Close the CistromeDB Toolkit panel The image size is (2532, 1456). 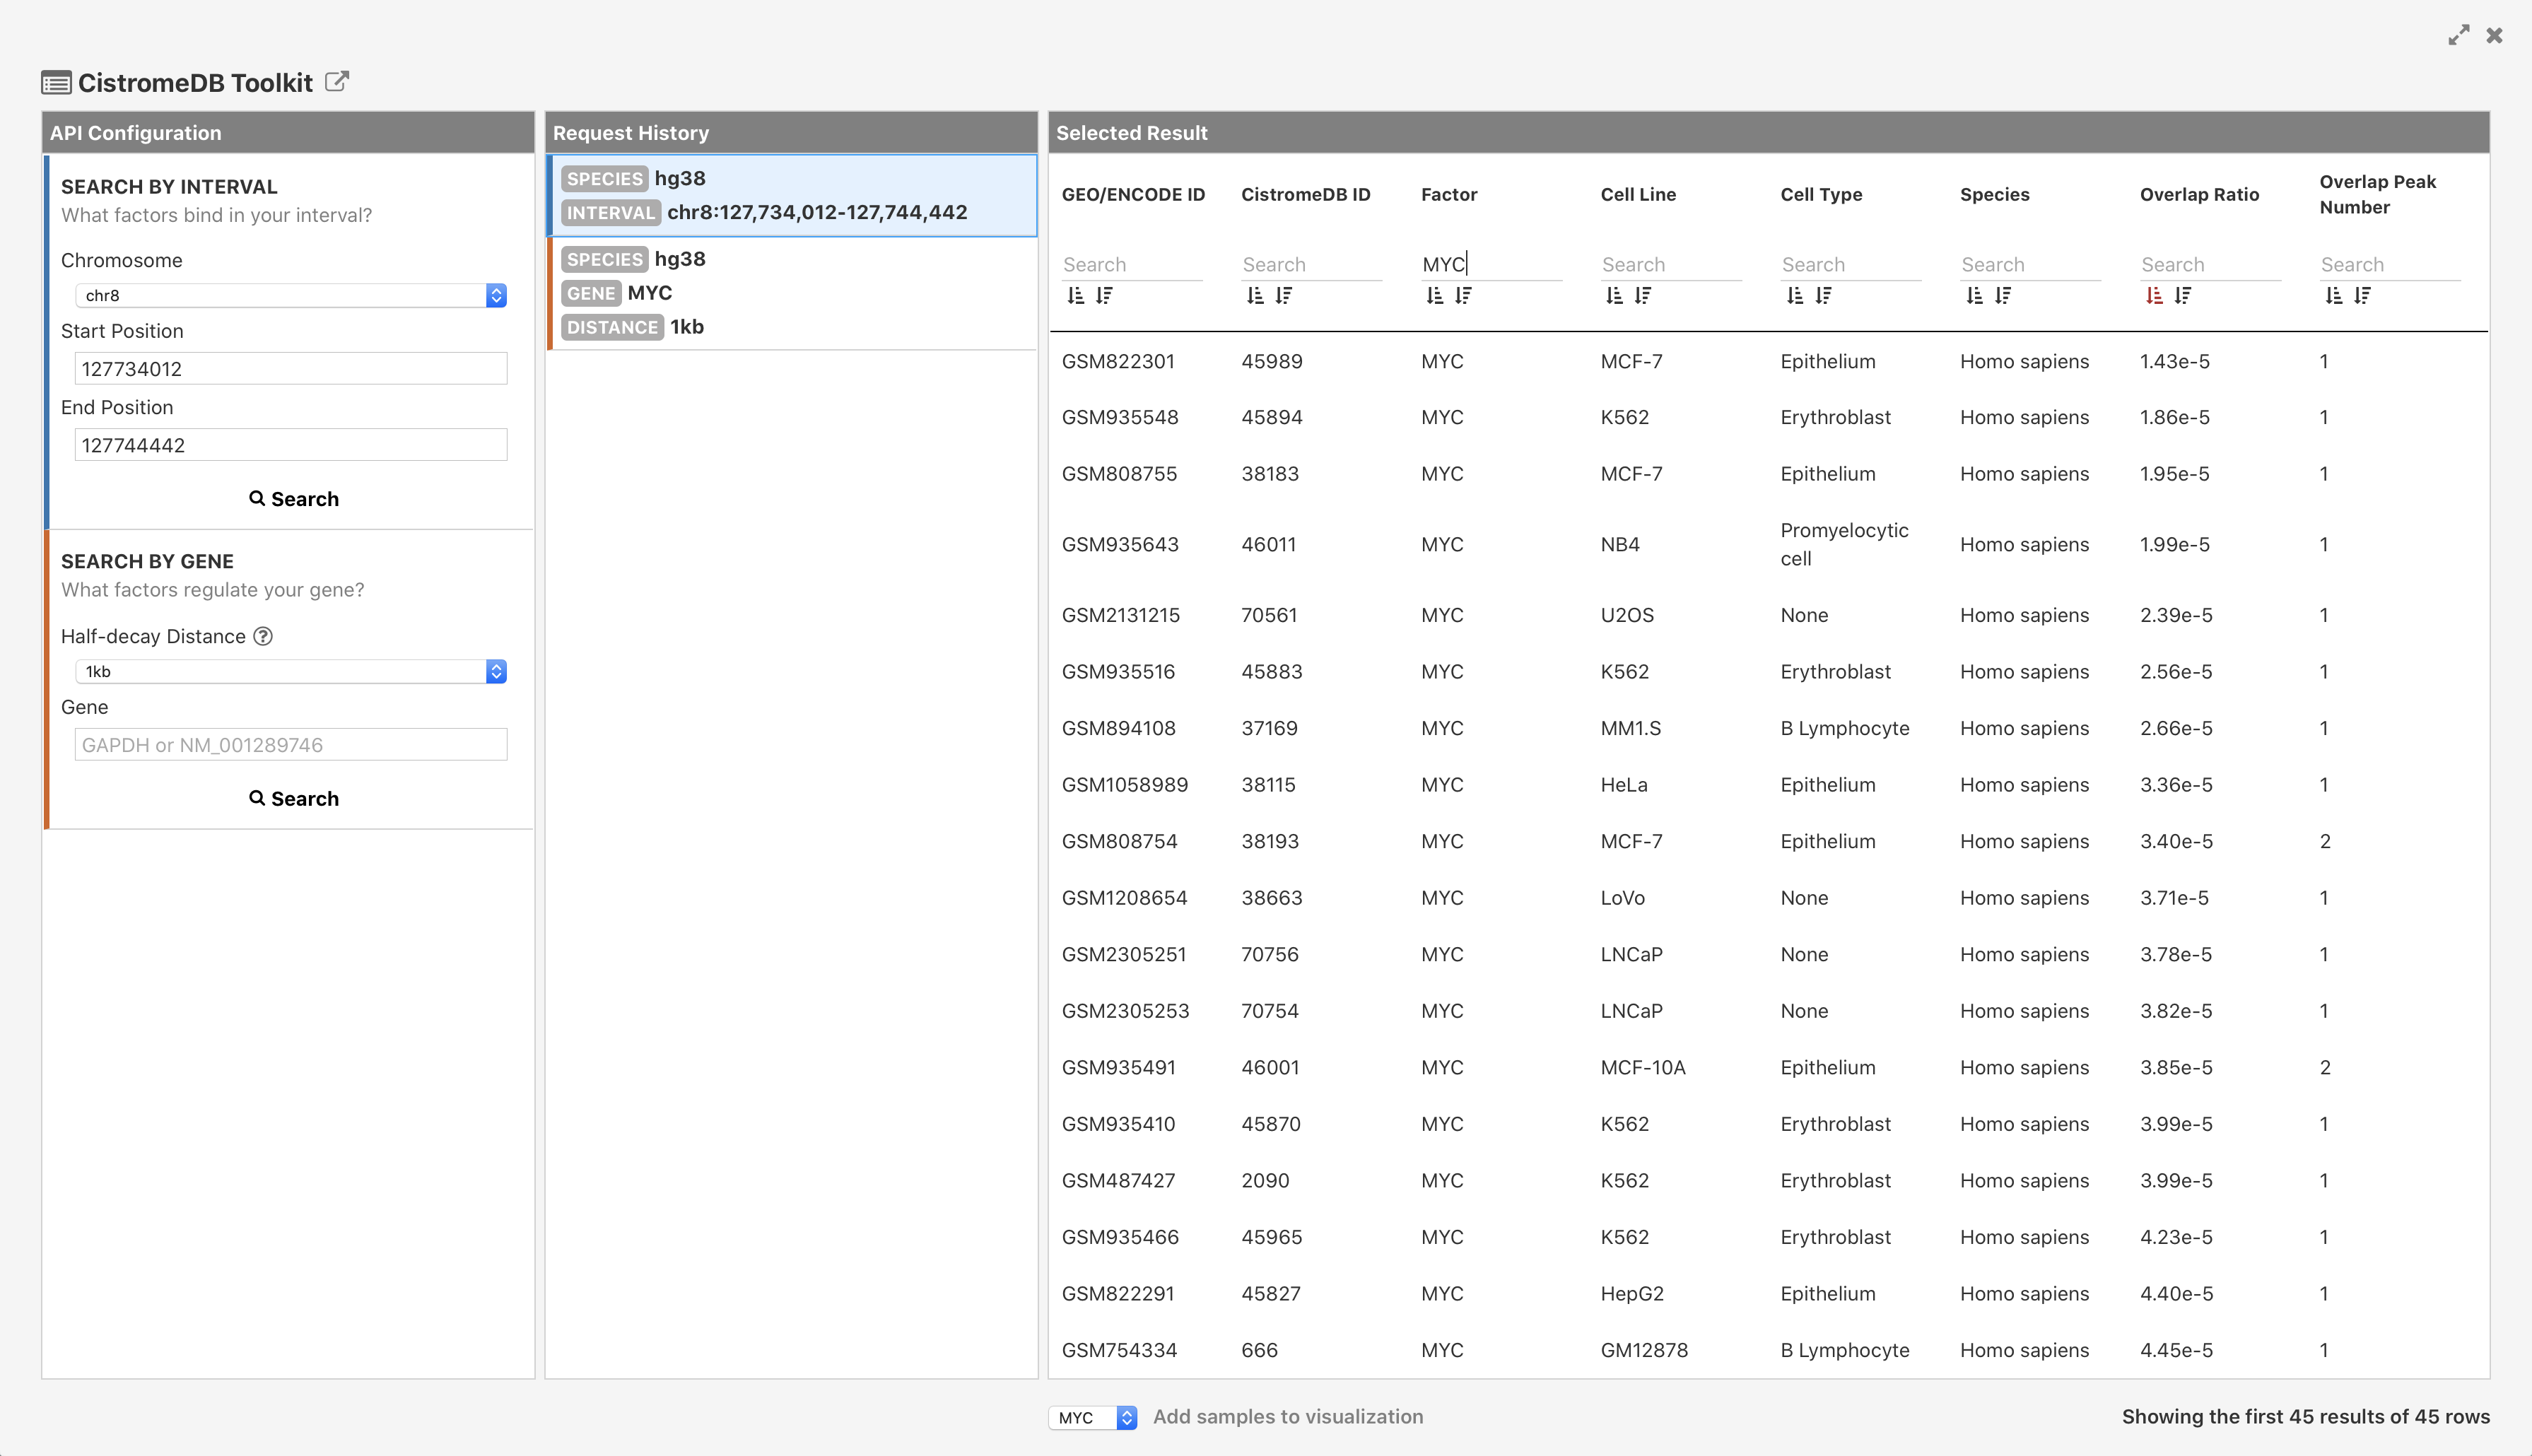(x=2495, y=35)
